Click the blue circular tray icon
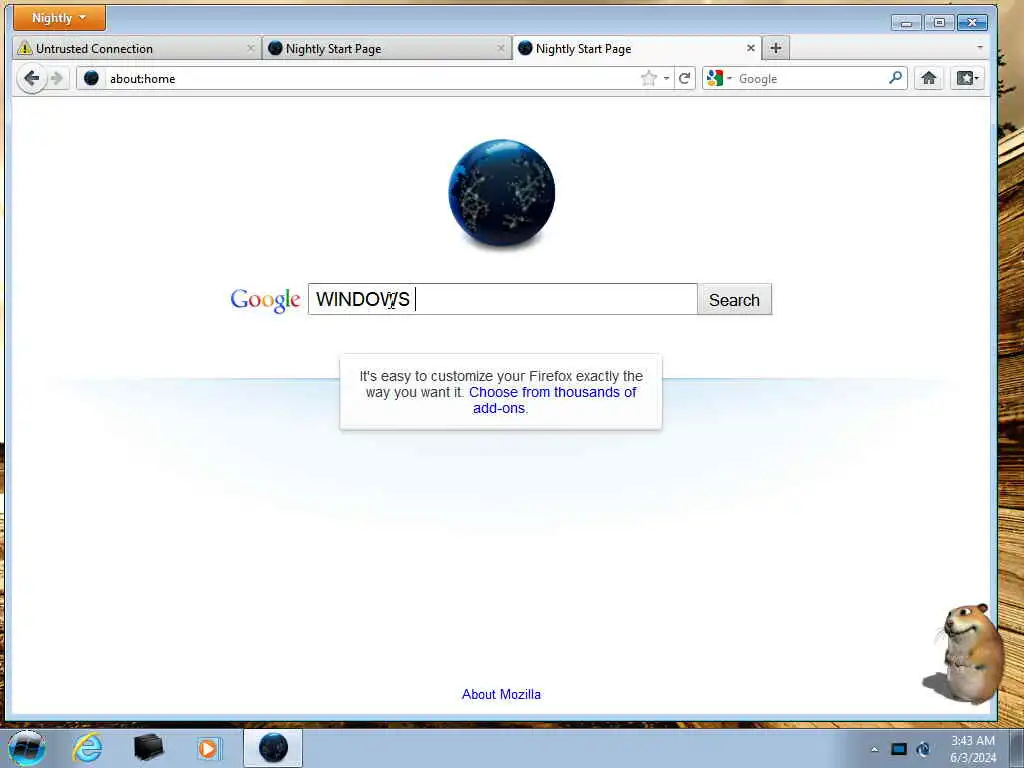Screen dimensions: 1024x768 pyautogui.click(x=923, y=749)
